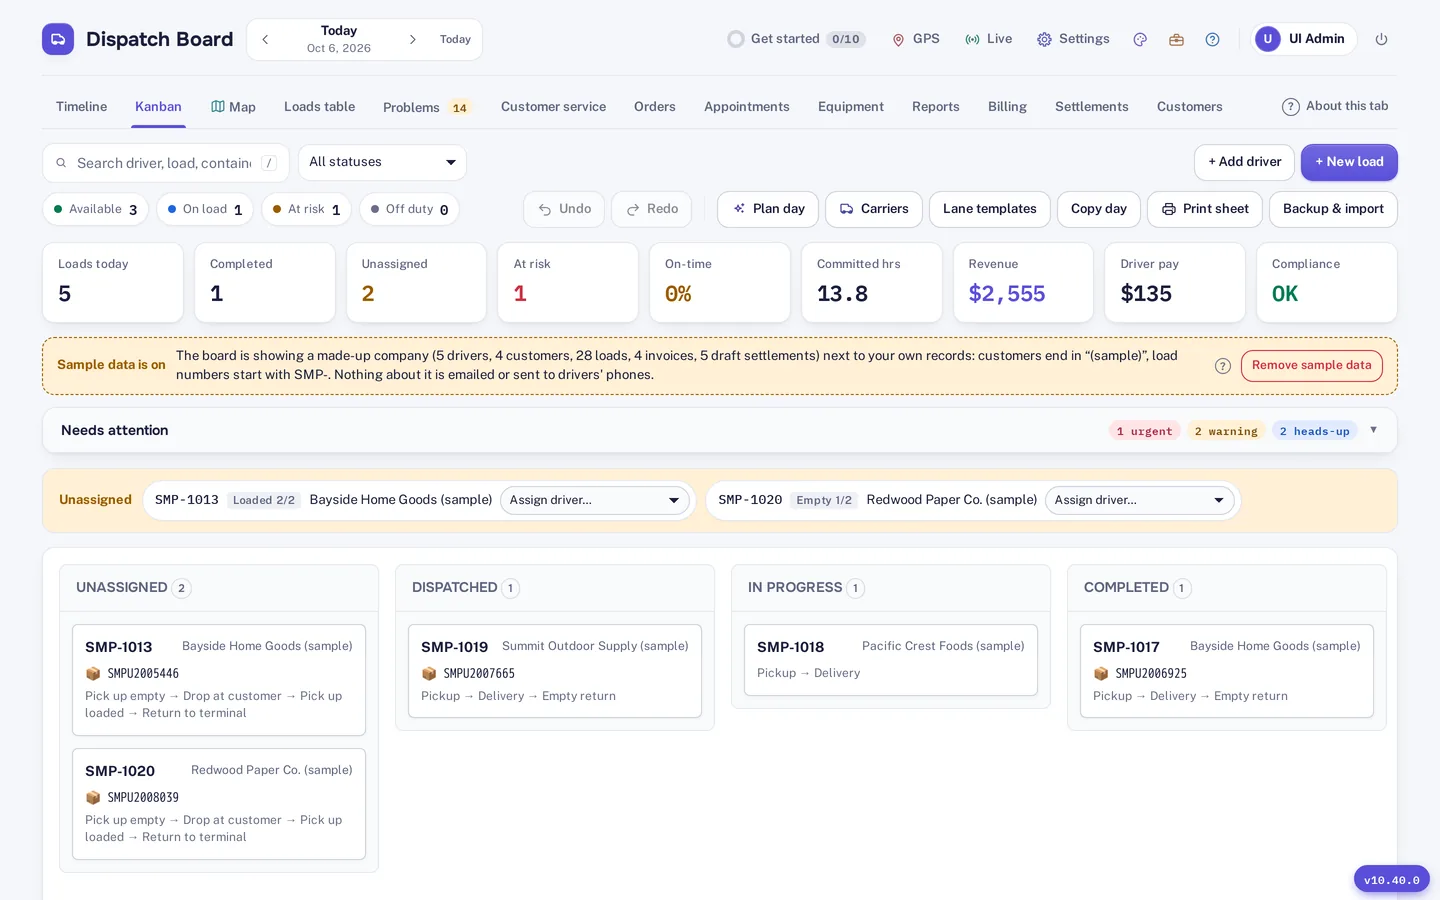Toggle the Available drivers filter chip

click(x=96, y=209)
